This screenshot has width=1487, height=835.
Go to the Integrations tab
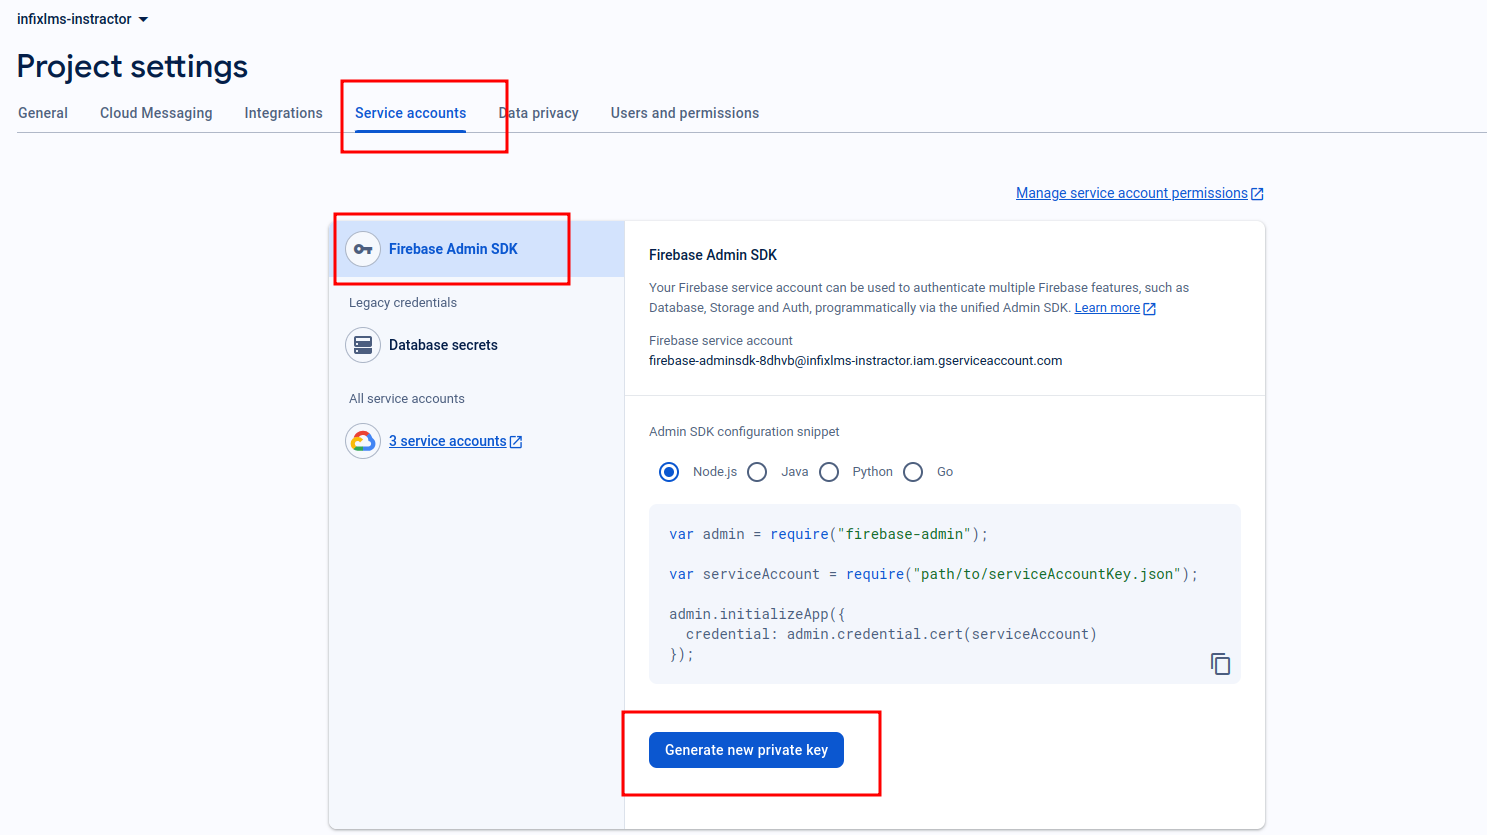coord(283,113)
